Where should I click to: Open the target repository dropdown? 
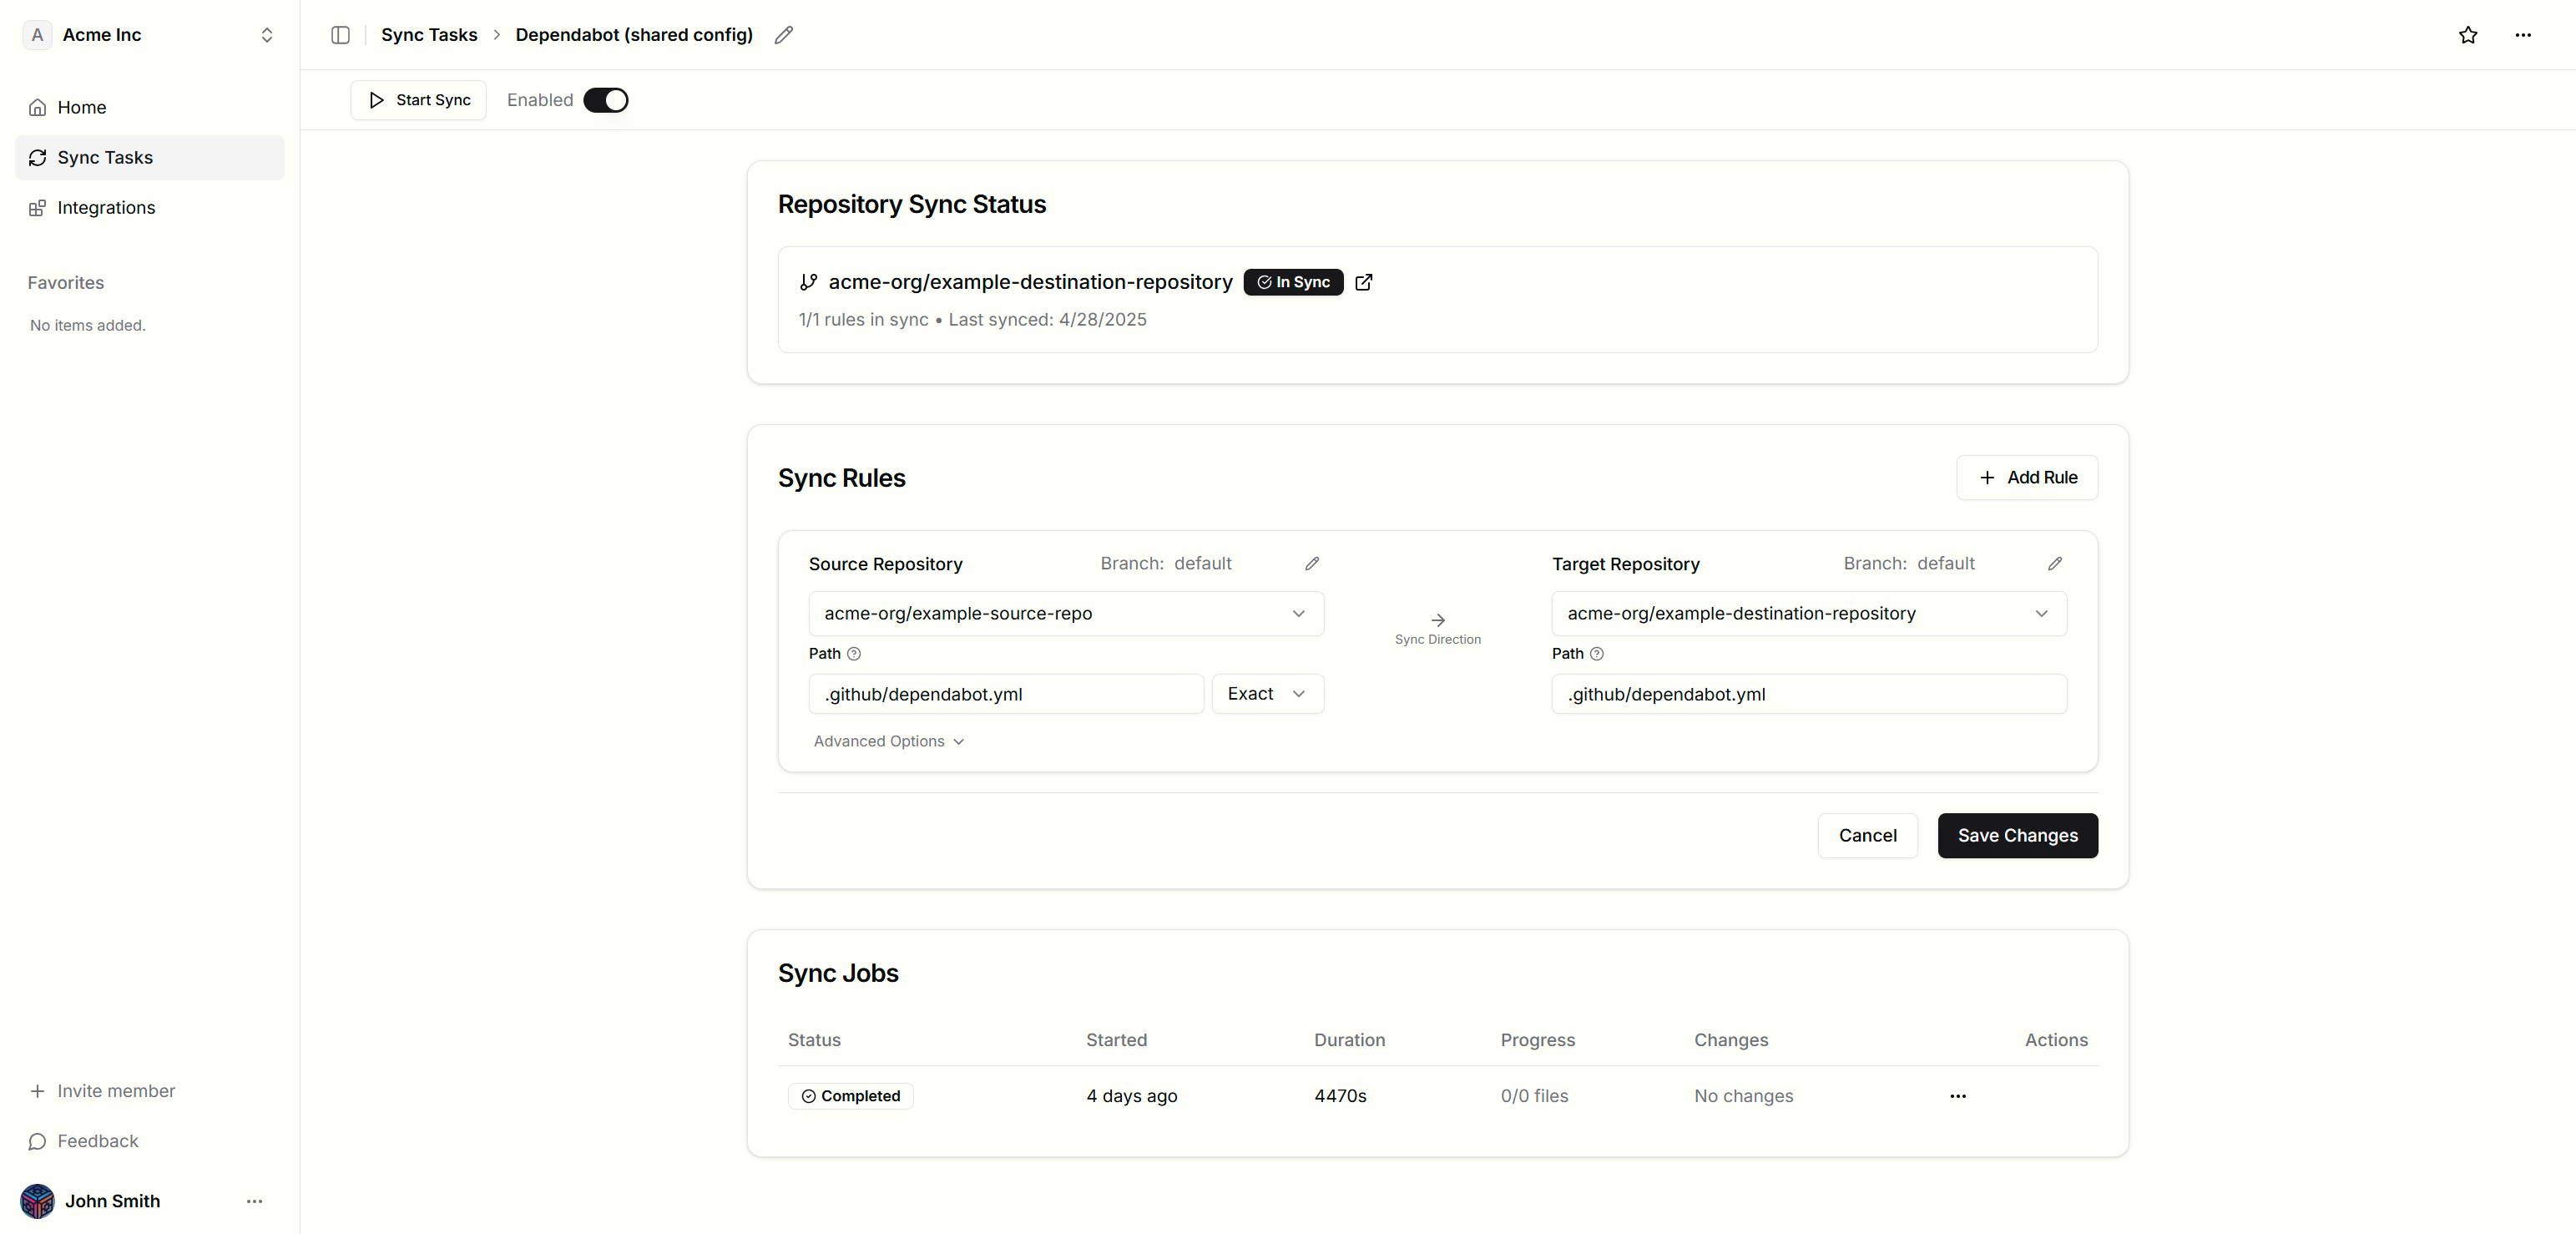coord(1808,613)
